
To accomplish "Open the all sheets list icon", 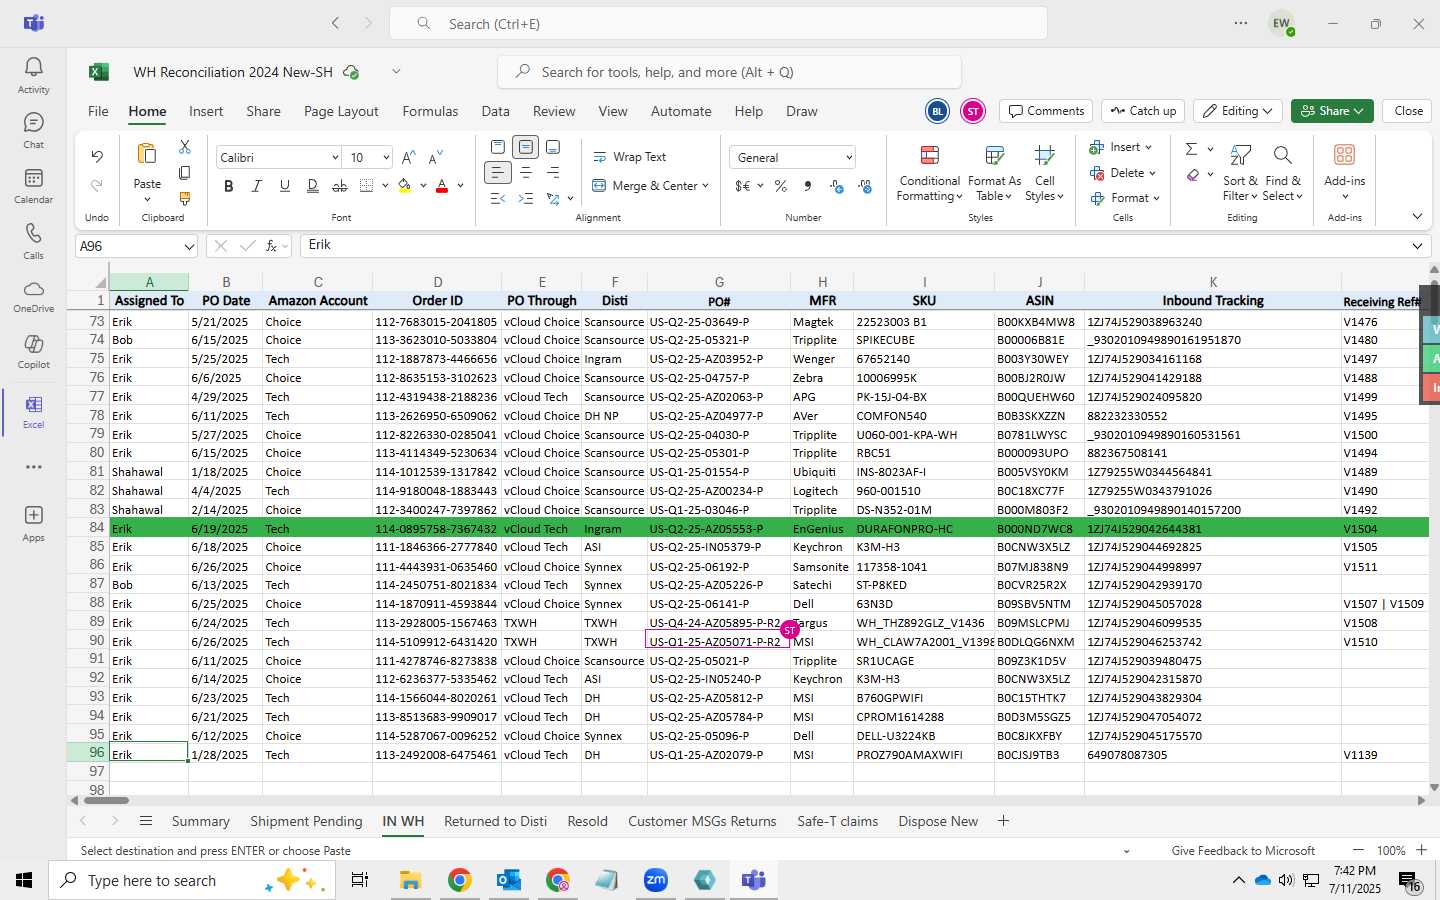I will [146, 821].
